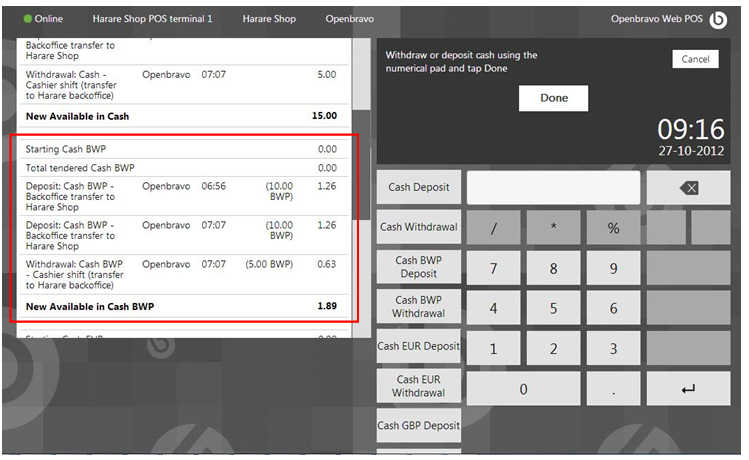
Task: Tap the divide slash key
Action: point(493,228)
